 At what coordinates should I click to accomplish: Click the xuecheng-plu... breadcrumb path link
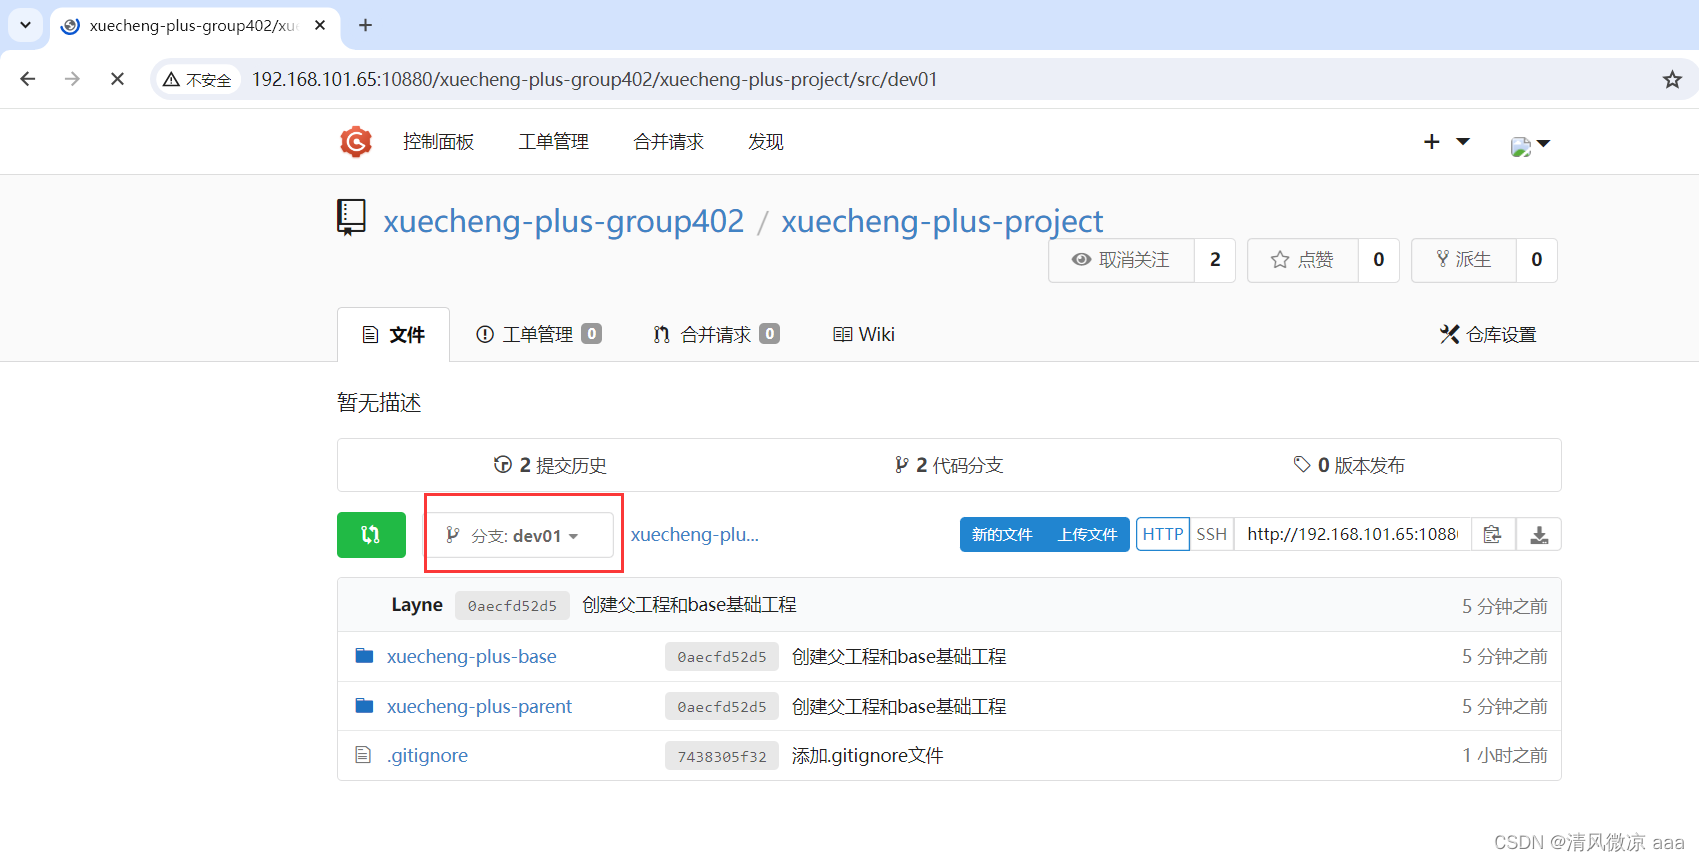[x=695, y=534]
